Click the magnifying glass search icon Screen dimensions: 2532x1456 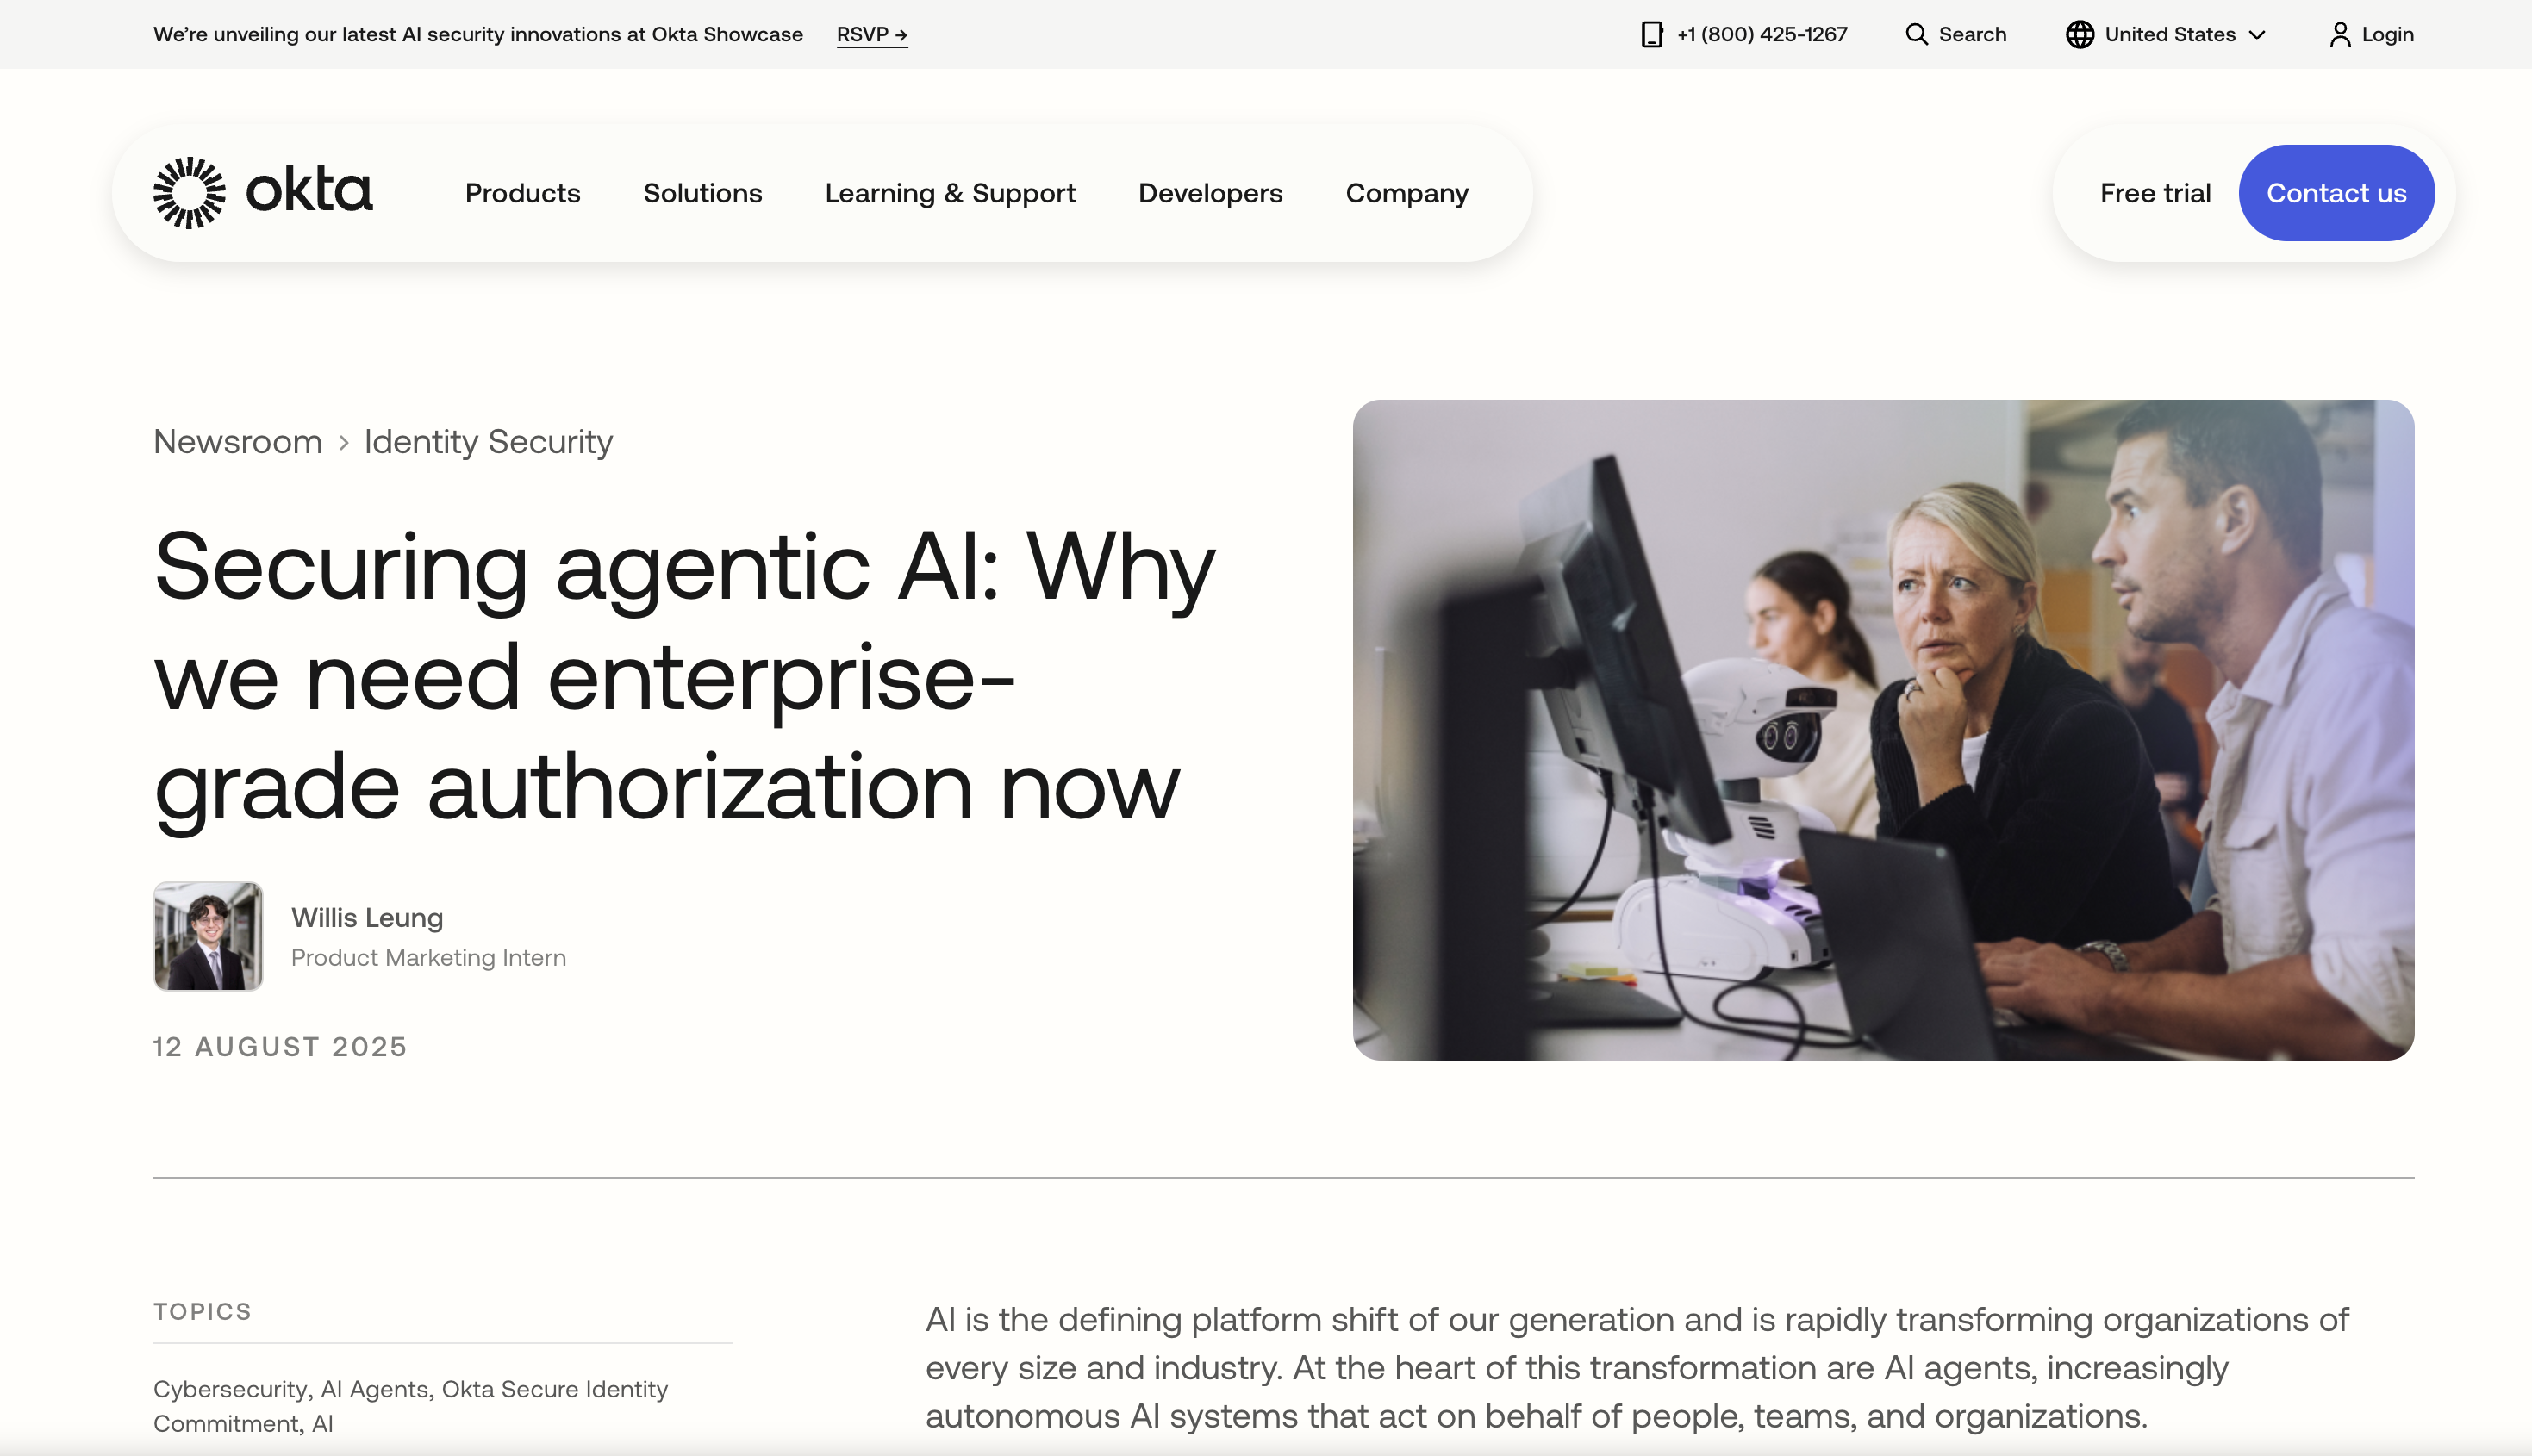1916,35
